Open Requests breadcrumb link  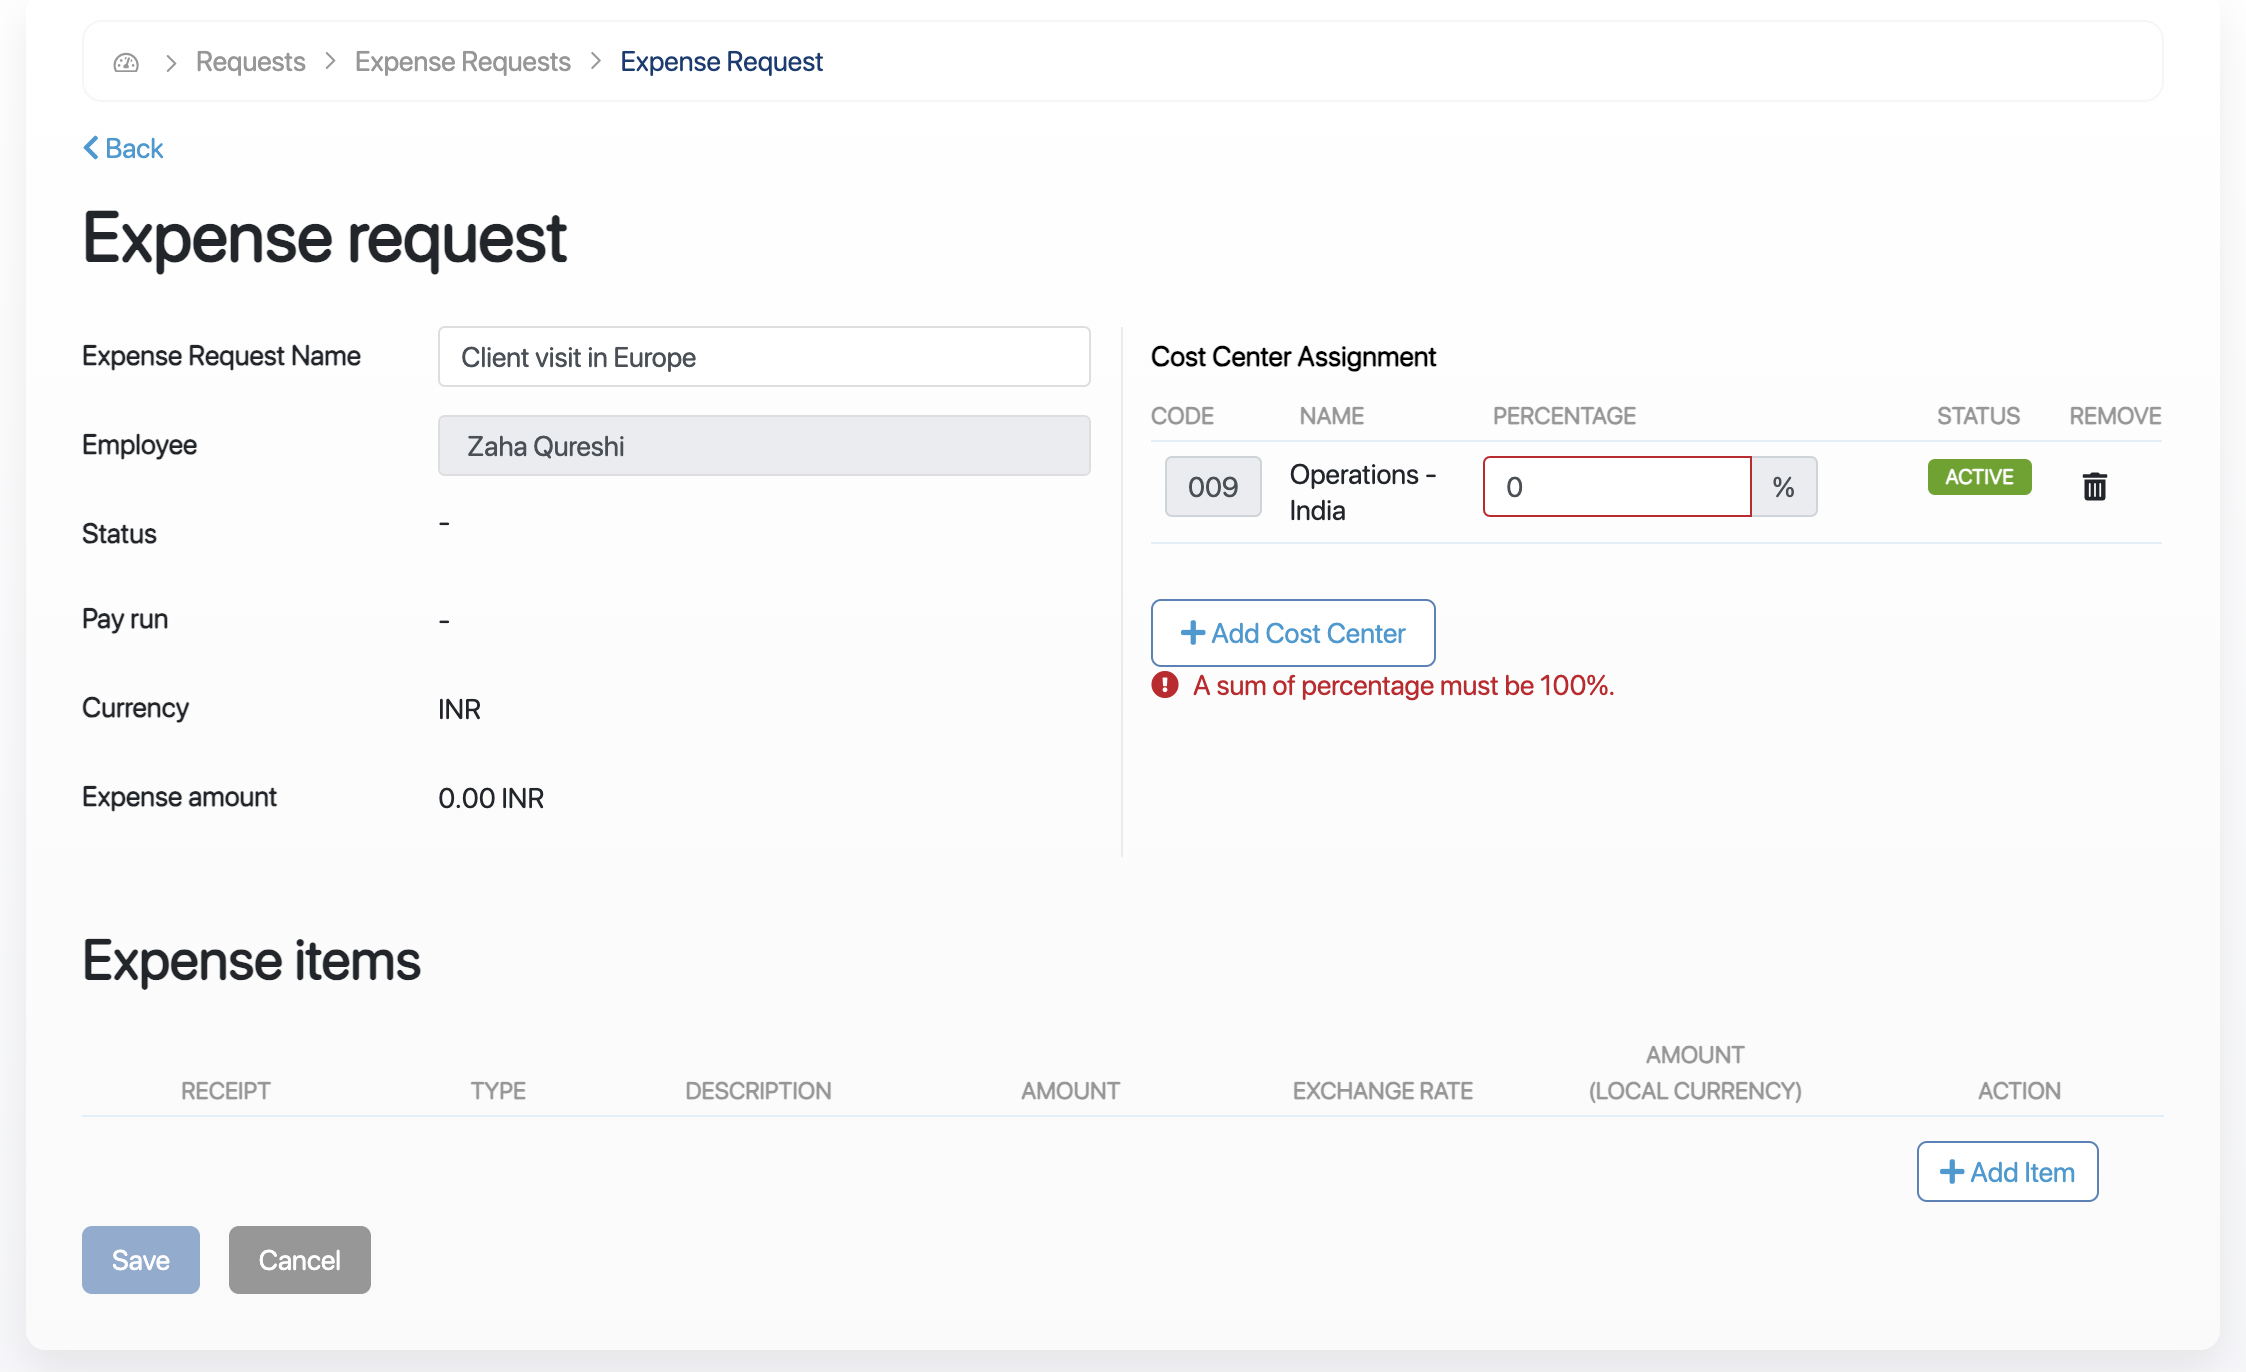coord(250,62)
